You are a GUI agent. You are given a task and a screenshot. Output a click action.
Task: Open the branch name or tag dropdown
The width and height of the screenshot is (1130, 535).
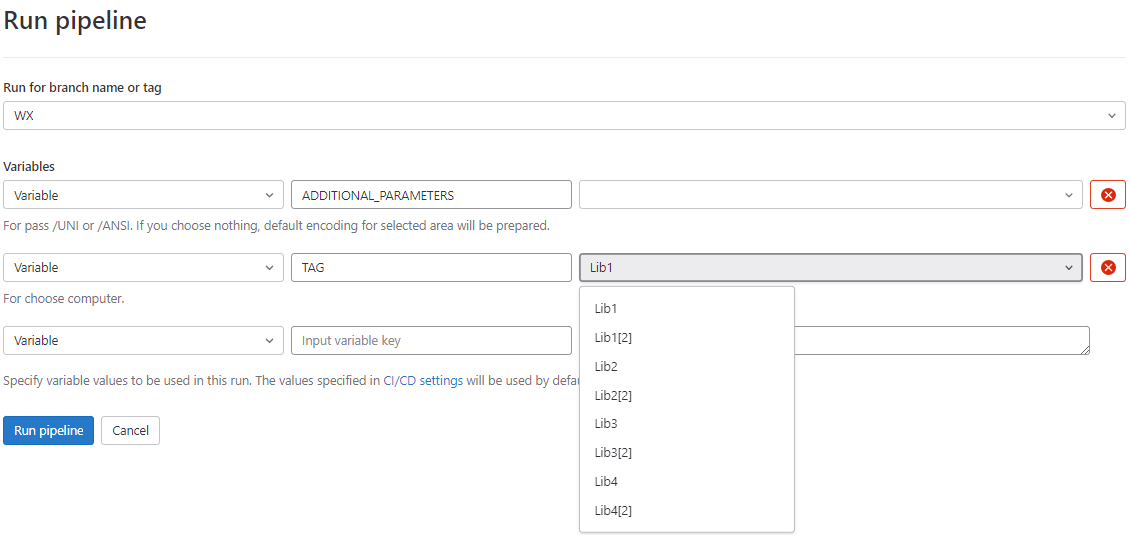point(564,116)
